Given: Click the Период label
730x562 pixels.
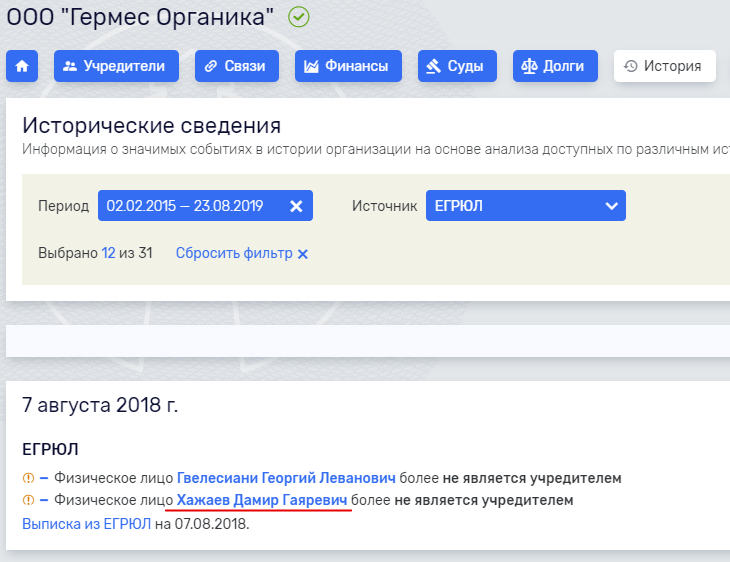Looking at the screenshot, I should click(x=63, y=206).
